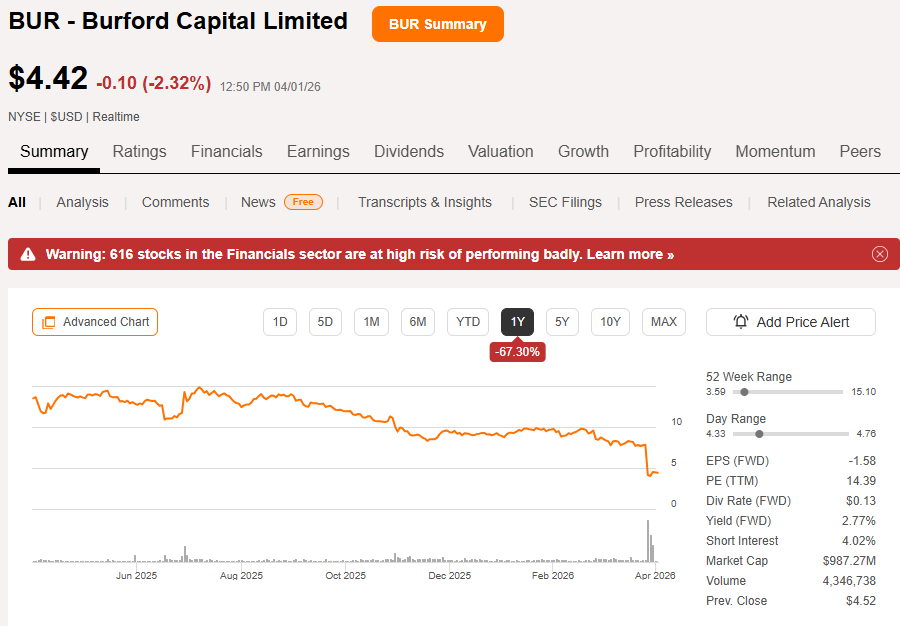Filter content by Related Analysis
Viewport: 900px width, 626px height.
tap(818, 203)
